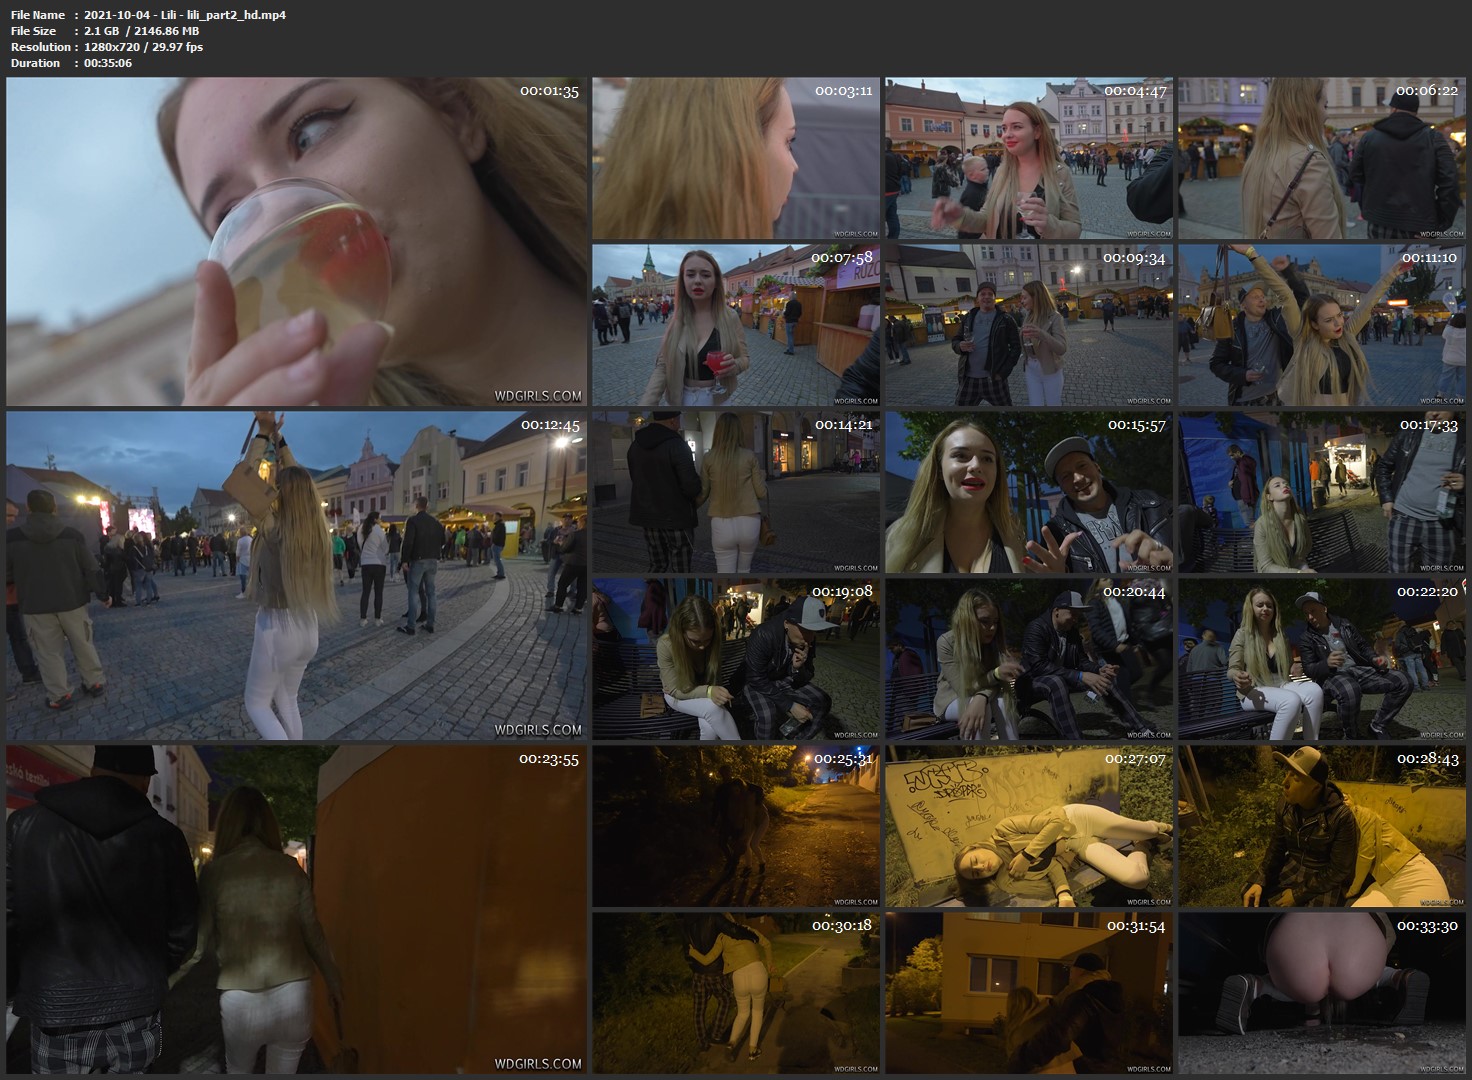Select the thumbnail timestamped 00:17:33
Viewport: 1472px width, 1080px height.
pyautogui.click(x=1321, y=492)
